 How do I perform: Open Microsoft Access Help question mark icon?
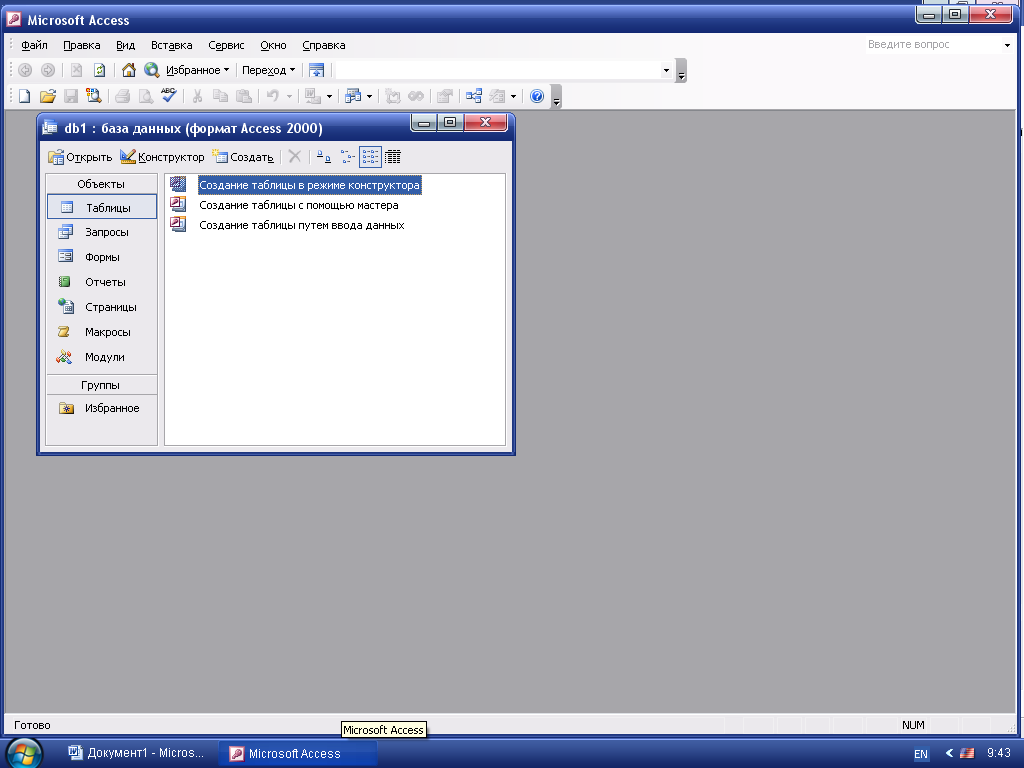(537, 96)
